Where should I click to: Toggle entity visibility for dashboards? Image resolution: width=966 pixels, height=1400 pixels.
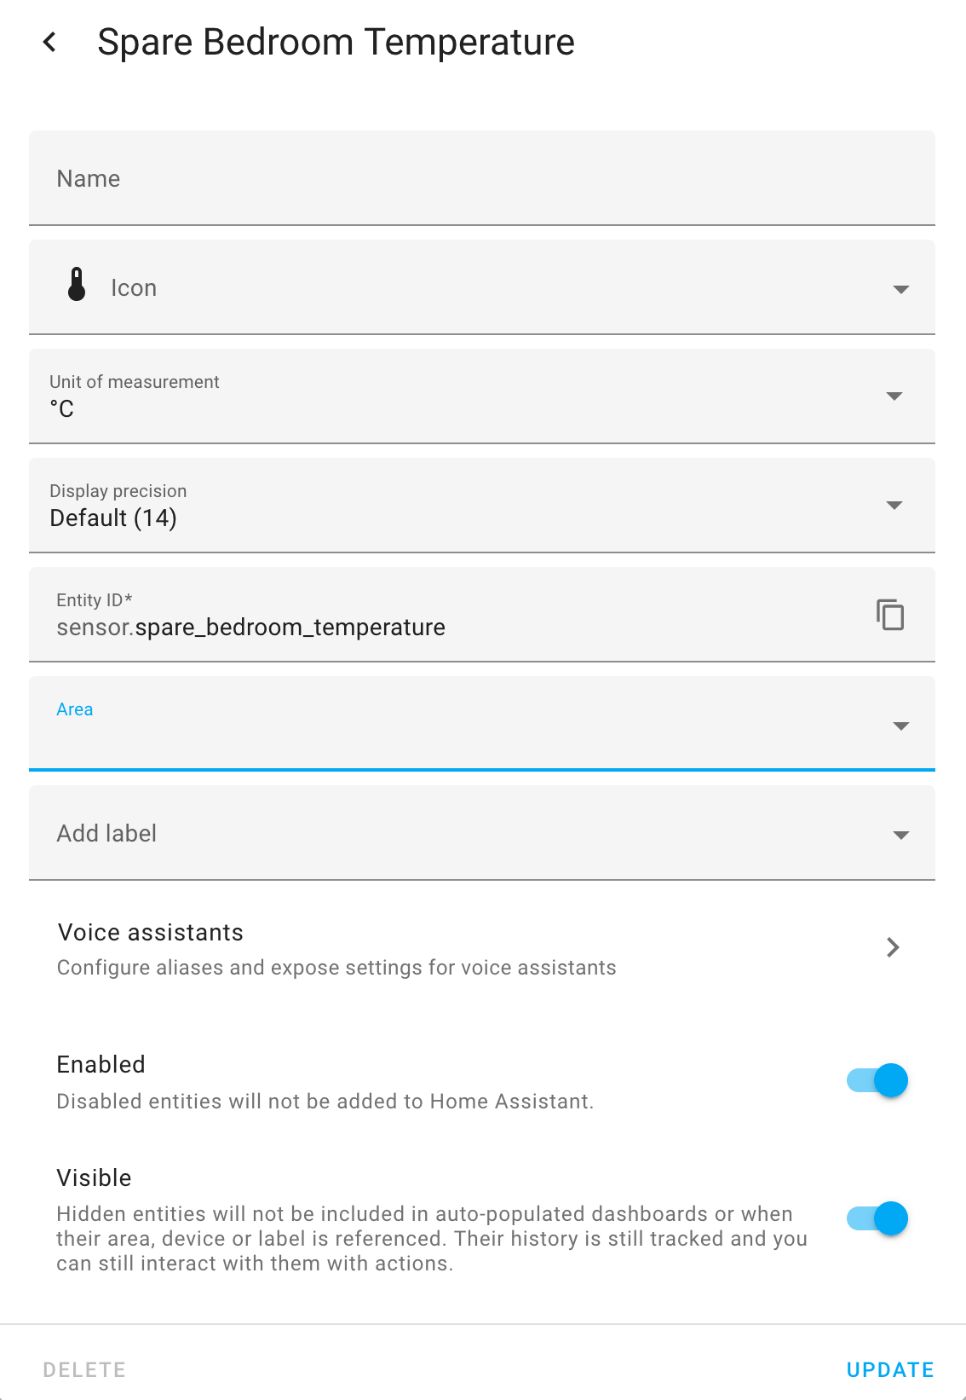[874, 1218]
